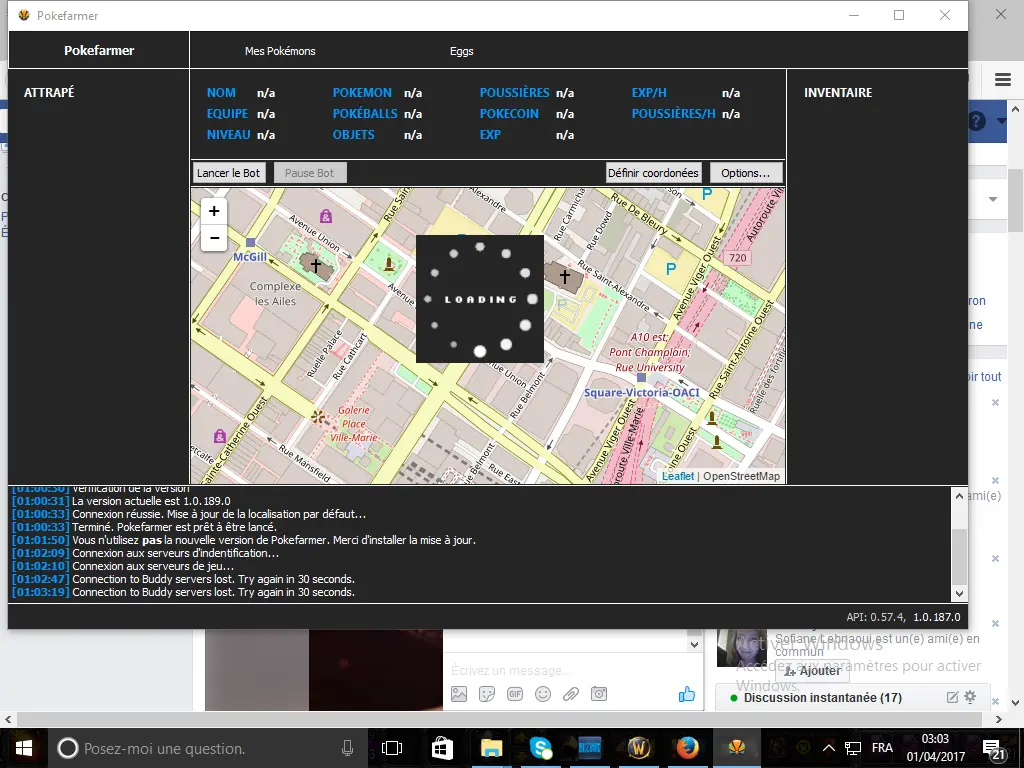Viewport: 1024px width, 768px height.
Task: Attach a file with paperclip icon
Action: tap(571, 694)
